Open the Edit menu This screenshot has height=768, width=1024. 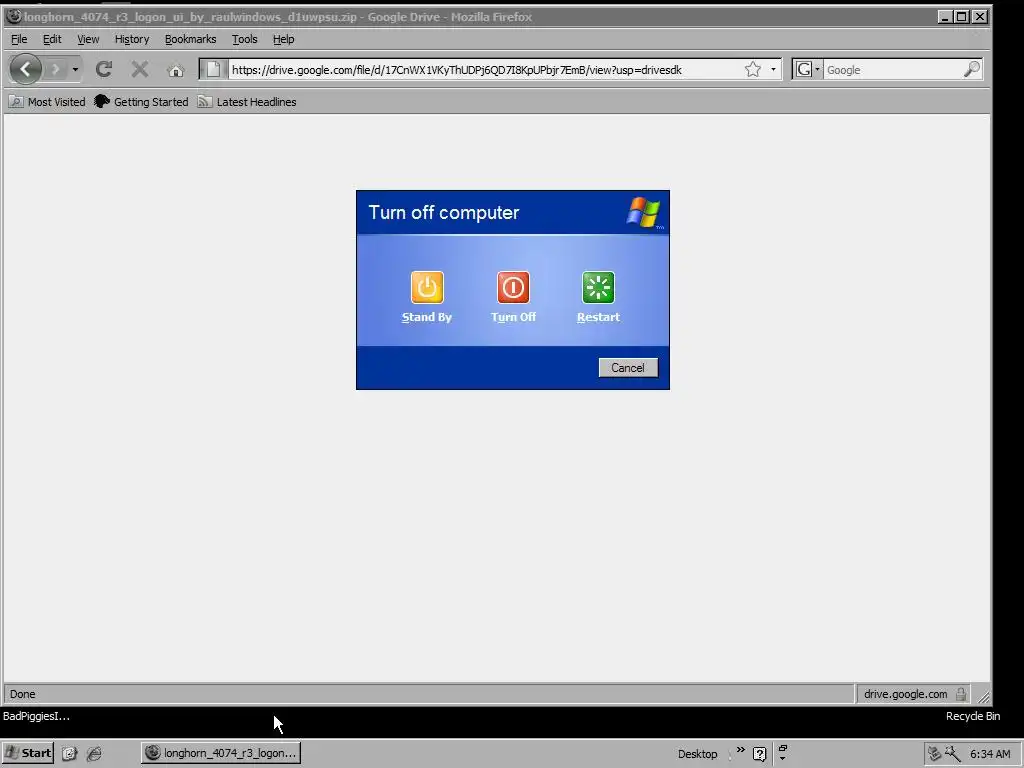click(x=52, y=39)
